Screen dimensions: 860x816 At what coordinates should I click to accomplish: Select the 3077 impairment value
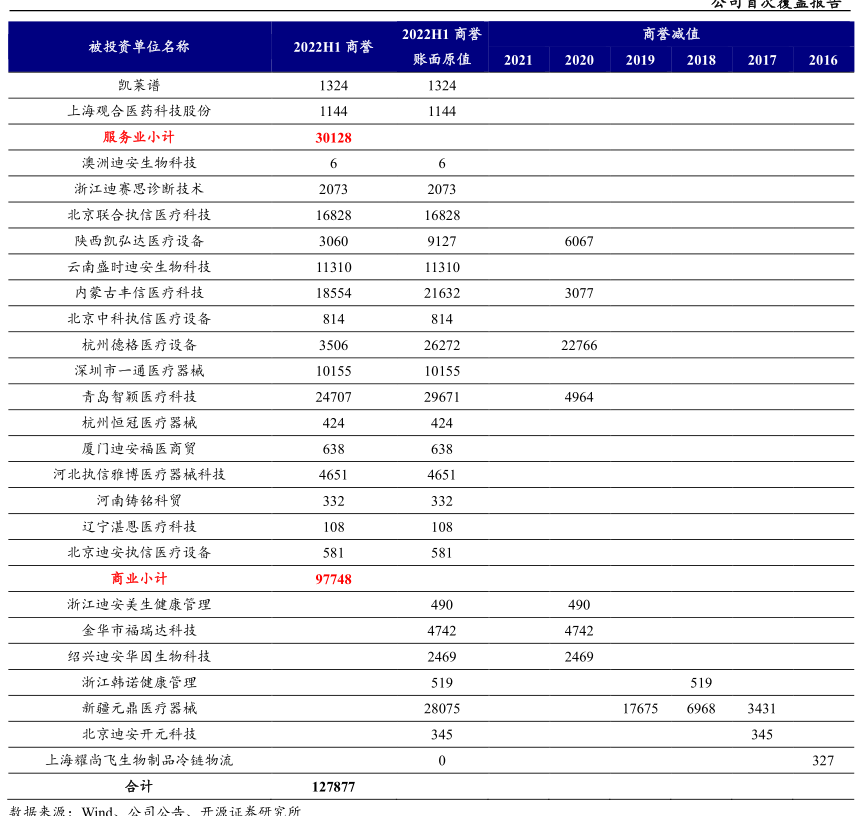[x=579, y=293]
